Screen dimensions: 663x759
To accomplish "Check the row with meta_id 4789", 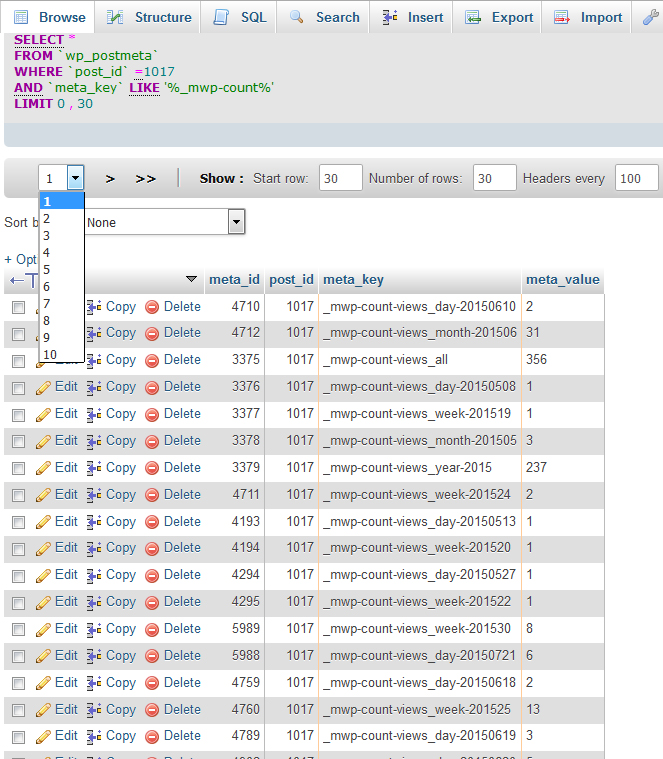I will 18,737.
